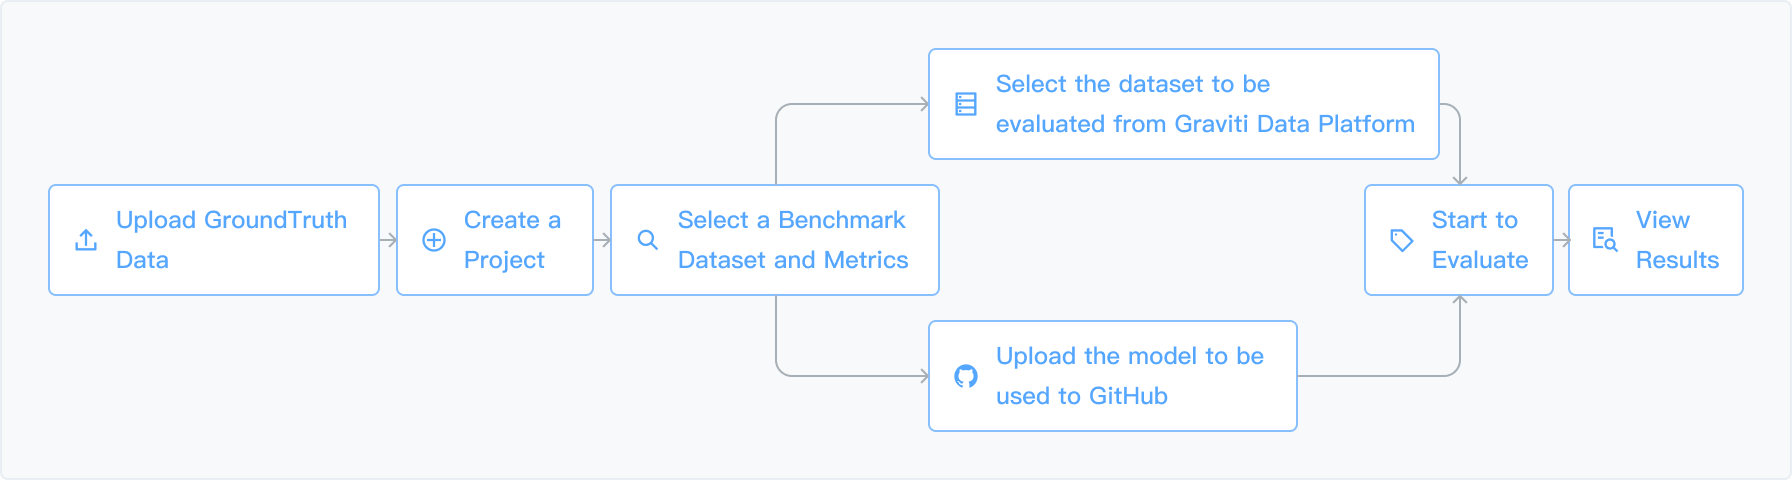Image resolution: width=1792 pixels, height=480 pixels.
Task: Click arrow pointing into the GitHub model box
Action: 852,376
